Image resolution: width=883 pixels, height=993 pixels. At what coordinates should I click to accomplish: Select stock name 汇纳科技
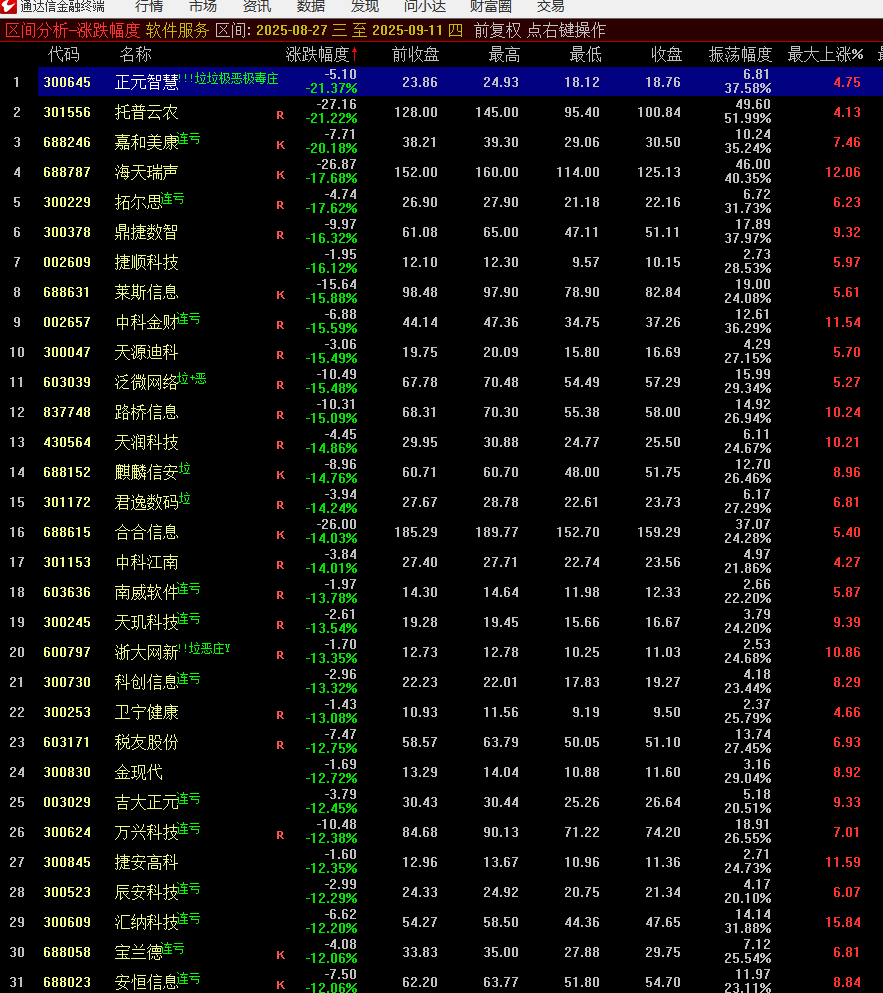coord(146,922)
